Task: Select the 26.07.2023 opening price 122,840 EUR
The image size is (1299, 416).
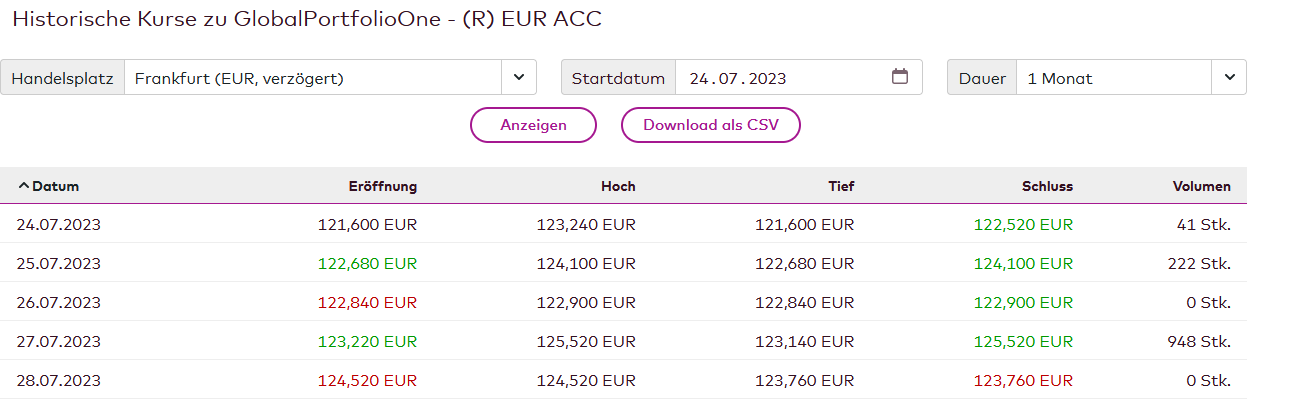Action: tap(367, 303)
